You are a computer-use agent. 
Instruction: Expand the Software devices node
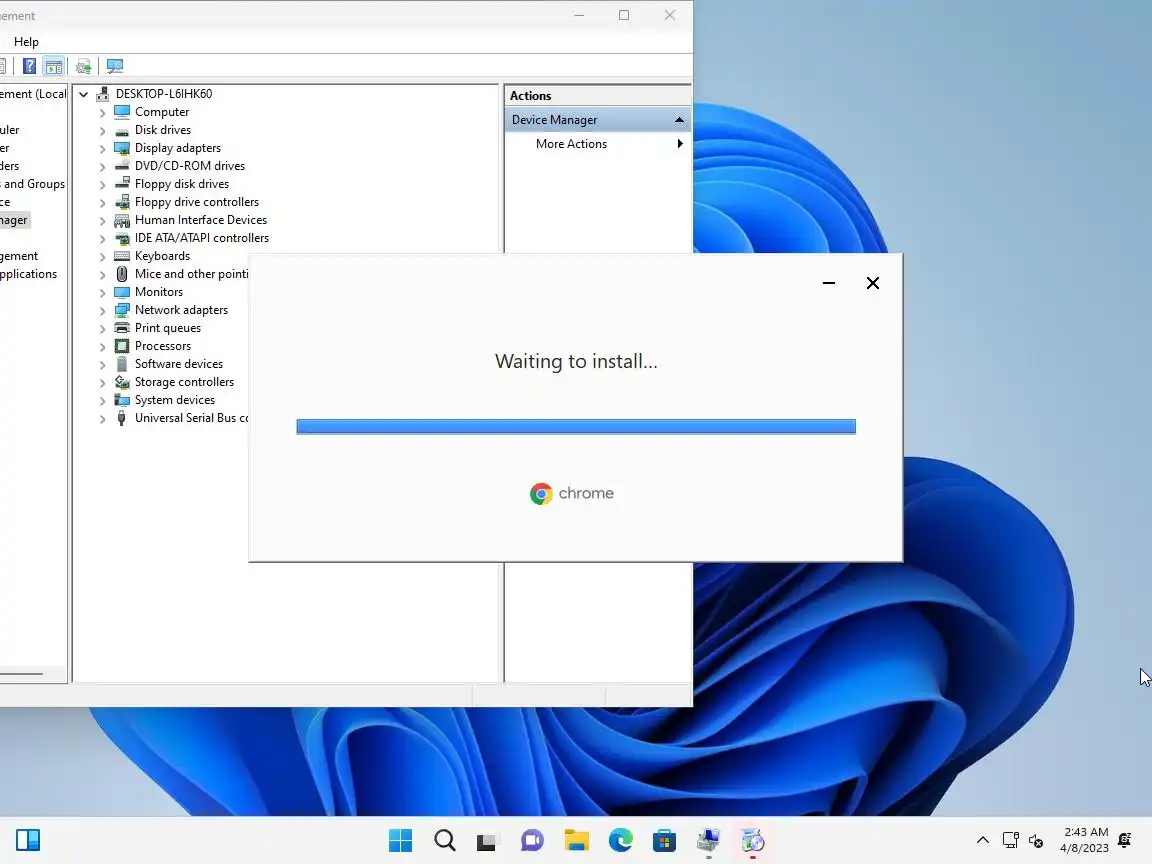tap(103, 364)
